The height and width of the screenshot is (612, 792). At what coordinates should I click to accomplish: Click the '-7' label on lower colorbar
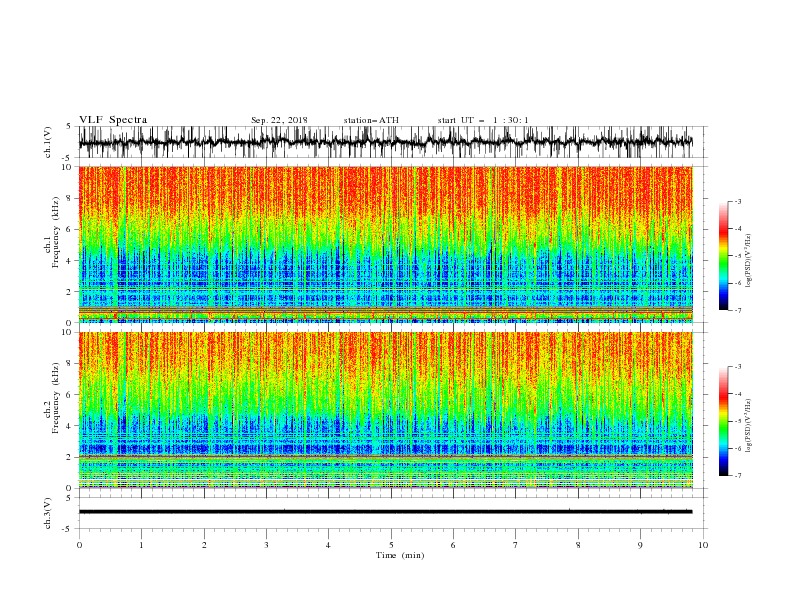[738, 476]
